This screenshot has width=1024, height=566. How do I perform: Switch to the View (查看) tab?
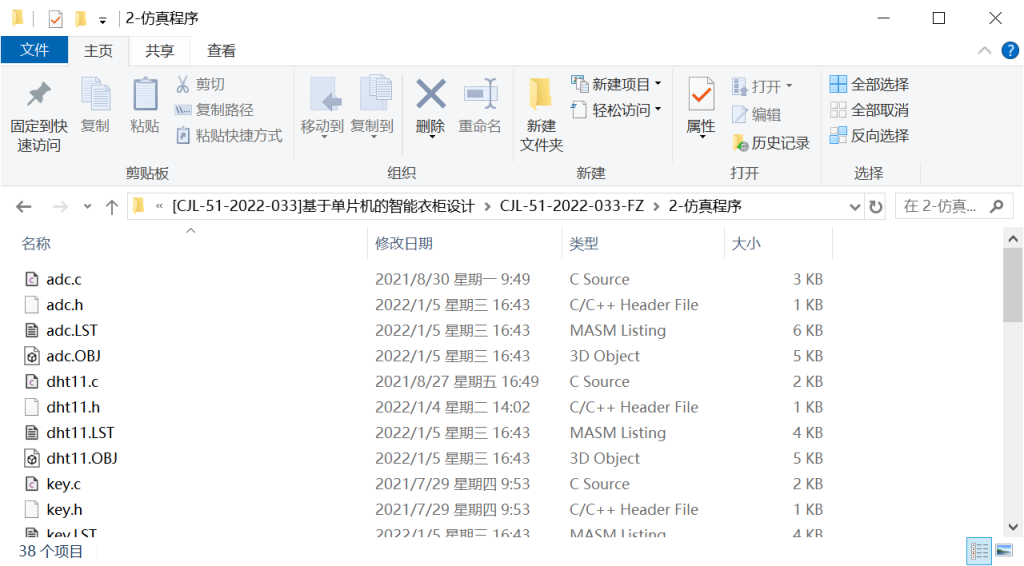pos(221,51)
